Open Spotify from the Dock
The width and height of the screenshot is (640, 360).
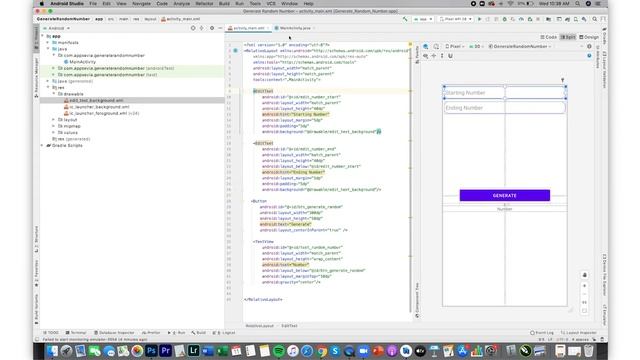(279, 351)
